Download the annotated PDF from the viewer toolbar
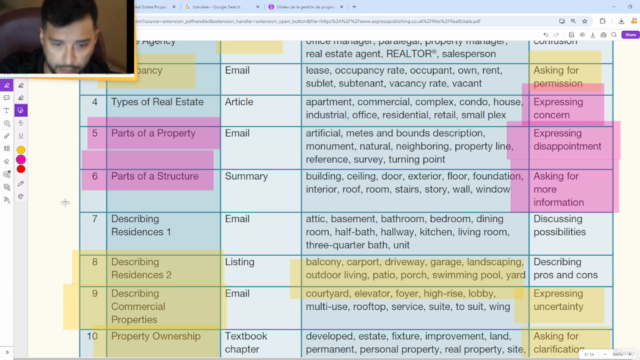The height and width of the screenshot is (360, 640). coord(593,35)
